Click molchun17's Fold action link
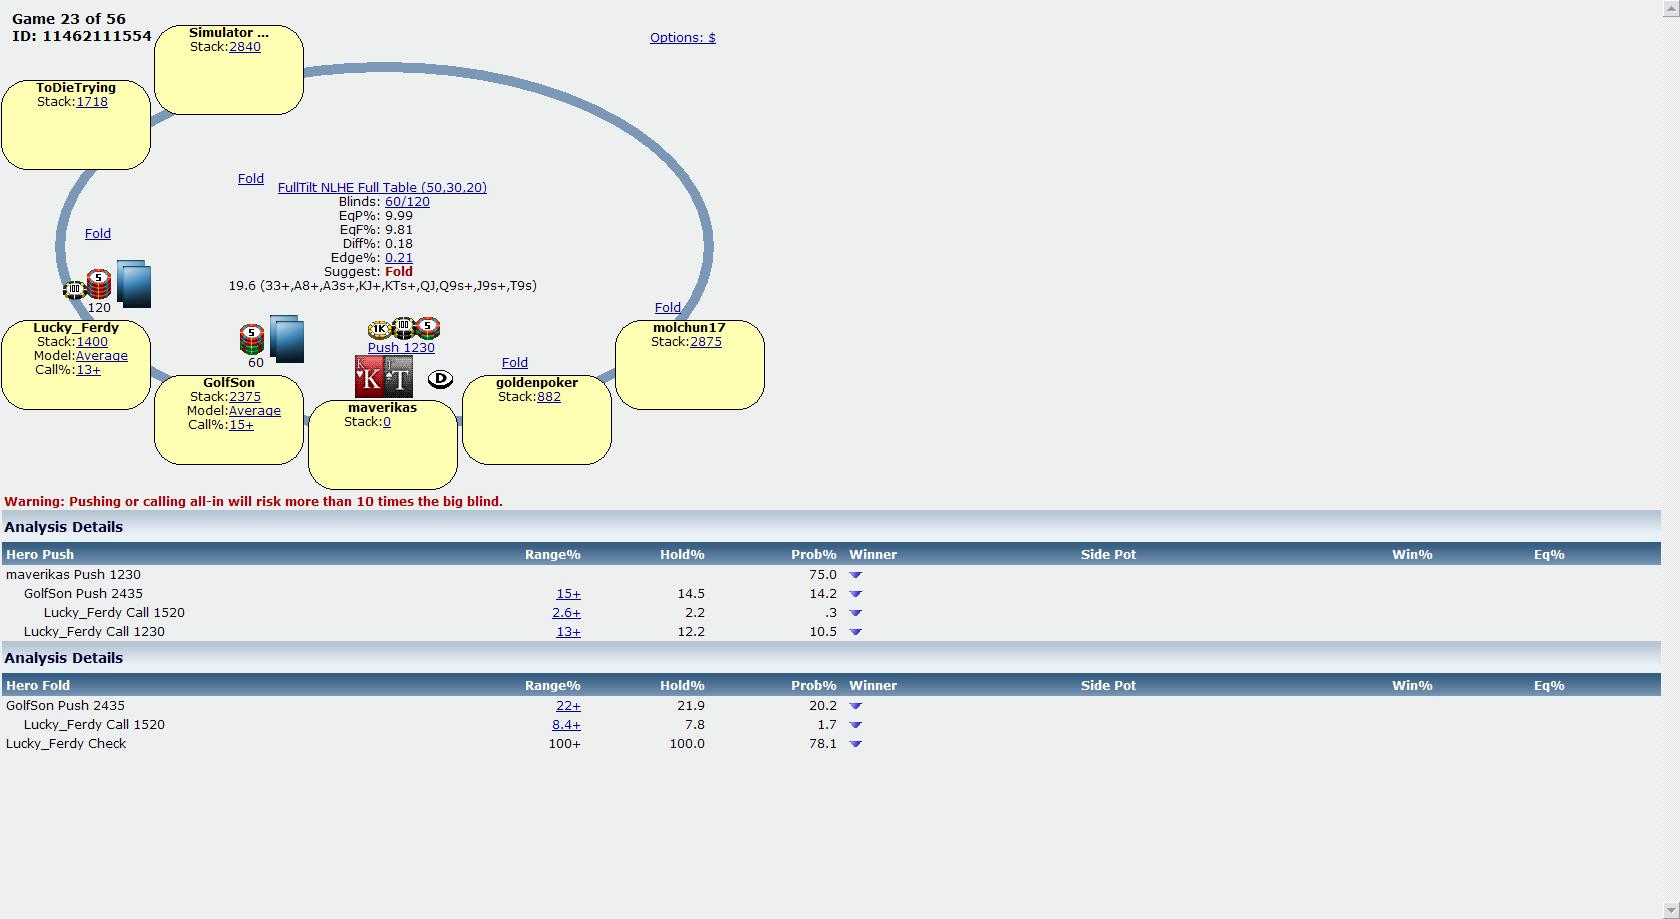The width and height of the screenshot is (1680, 919). click(x=668, y=307)
